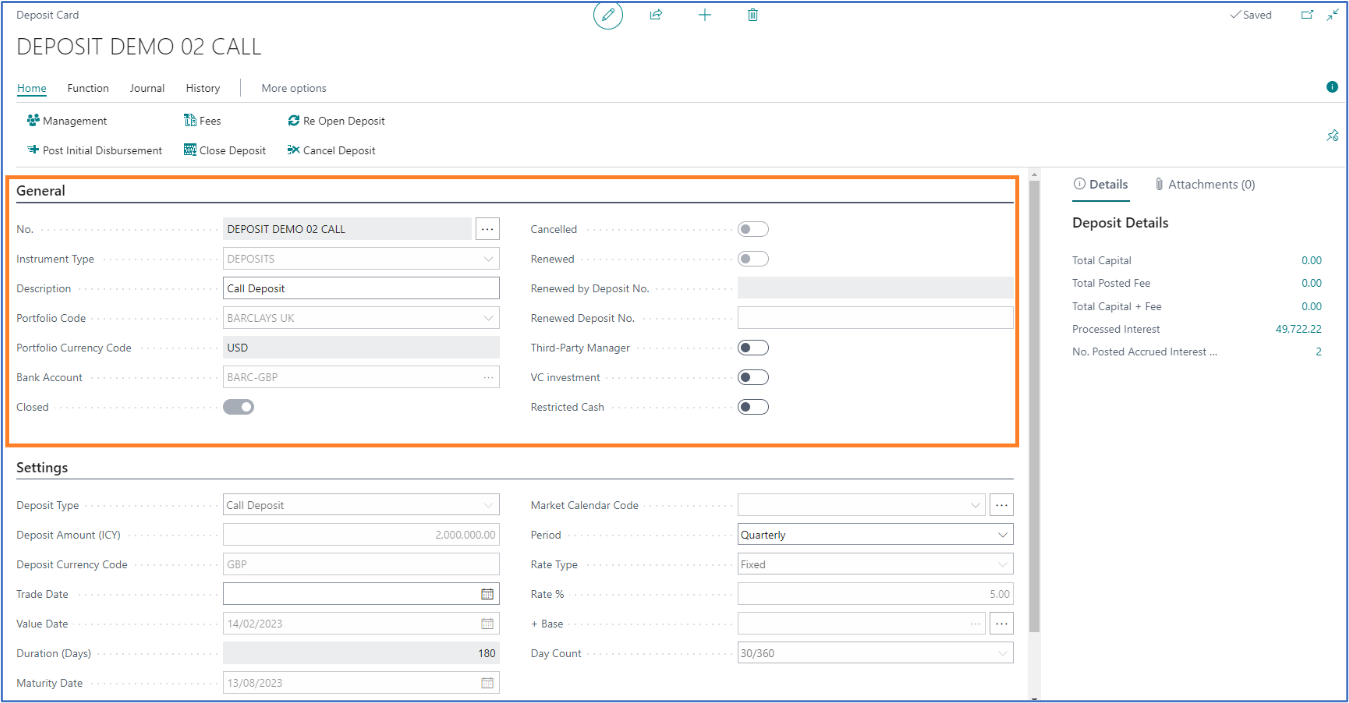
Task: Open the Journal menu tab
Action: coord(147,88)
